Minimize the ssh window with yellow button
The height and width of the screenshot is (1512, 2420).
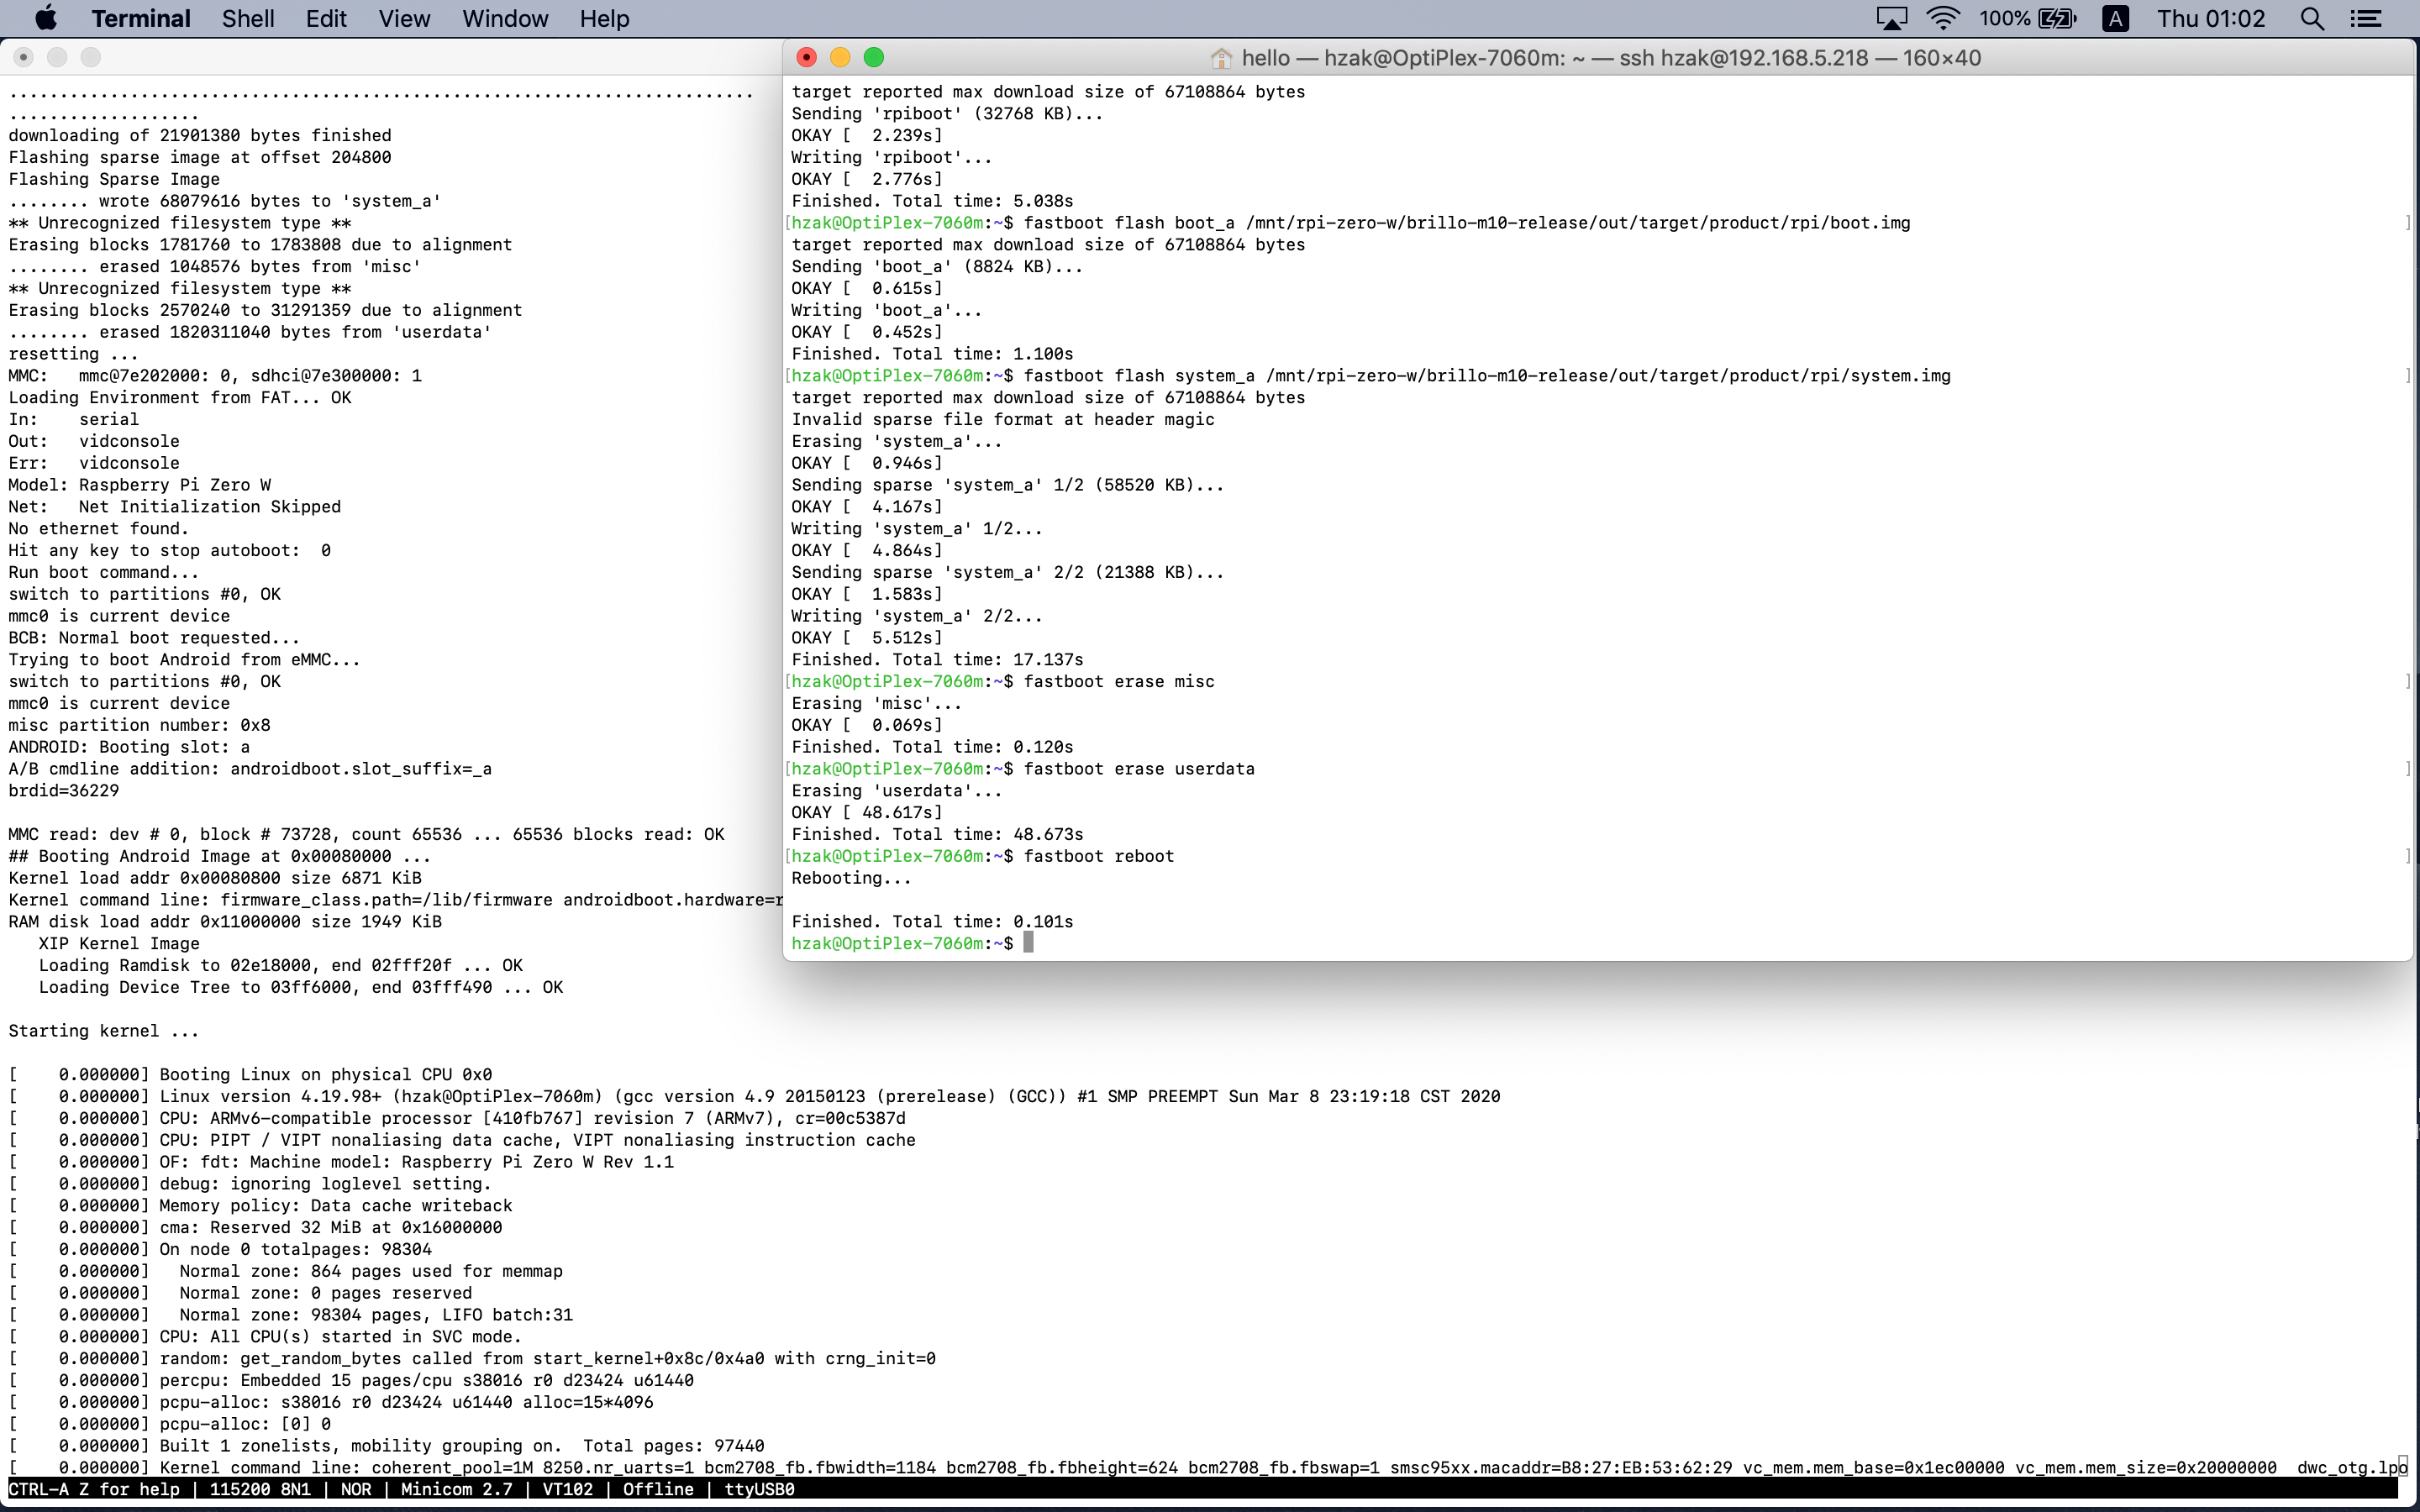point(840,58)
